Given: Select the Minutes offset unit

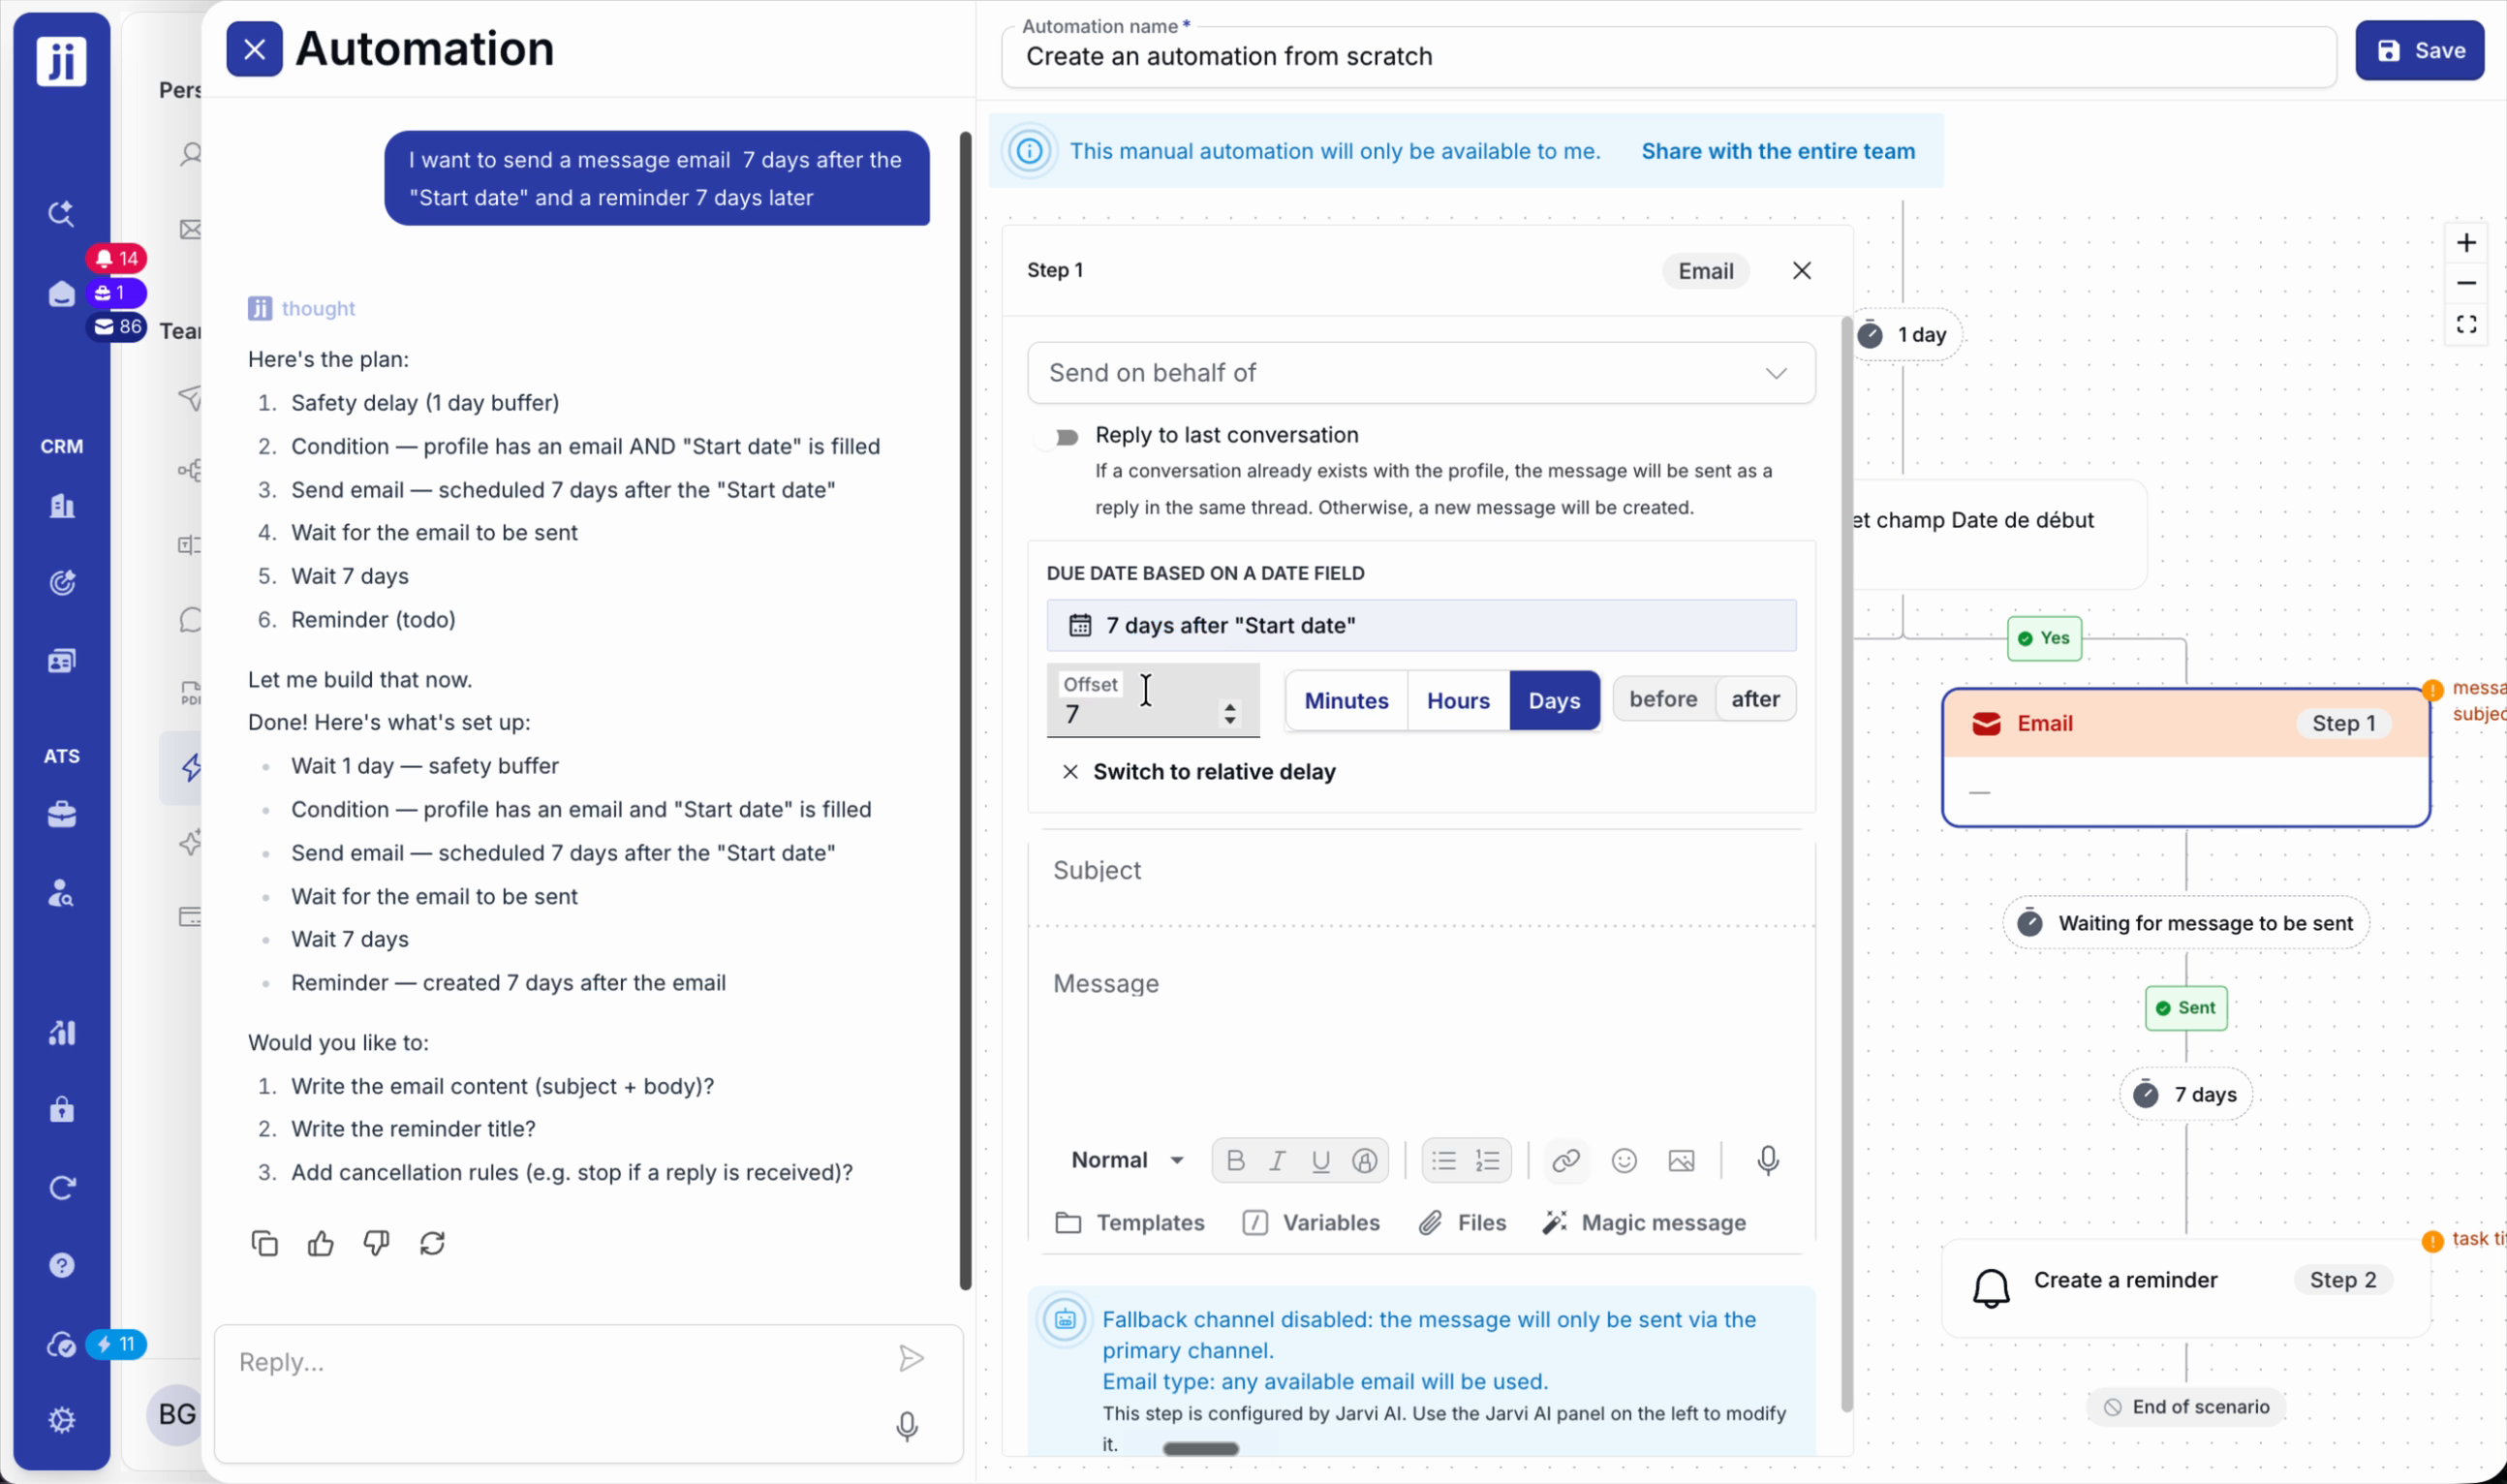Looking at the screenshot, I should coord(1346,700).
